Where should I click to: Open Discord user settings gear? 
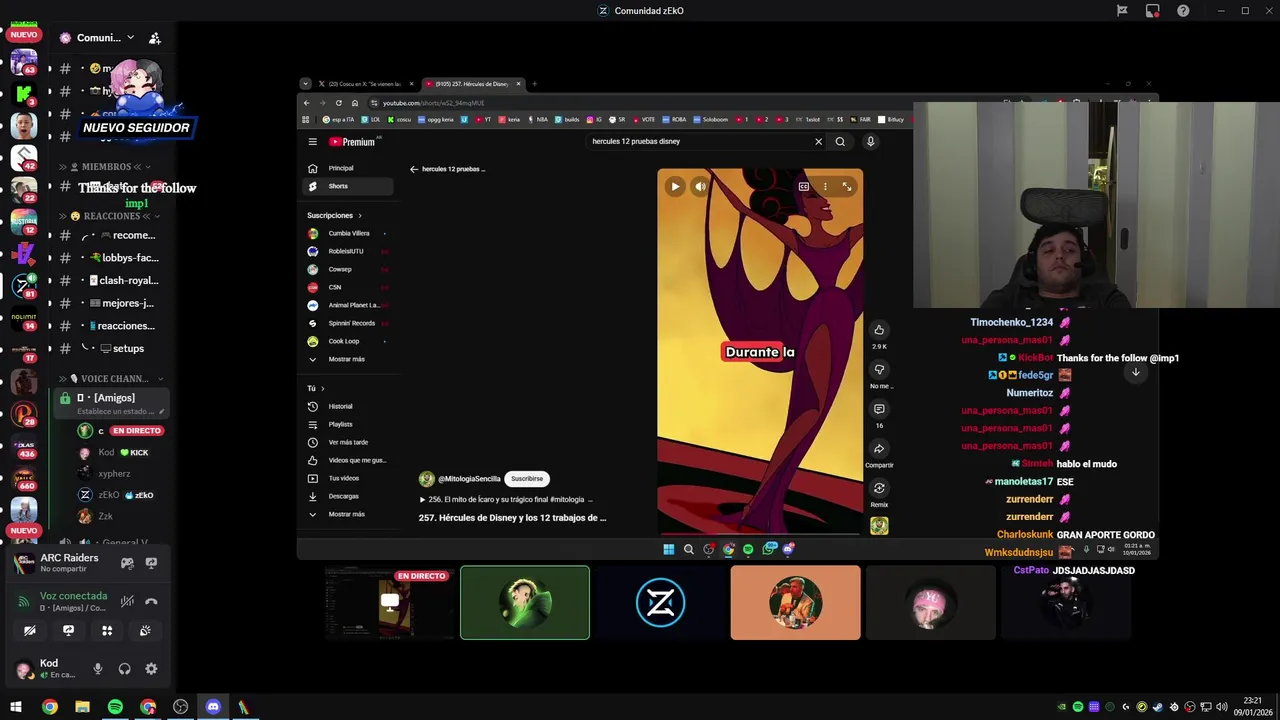(x=151, y=669)
